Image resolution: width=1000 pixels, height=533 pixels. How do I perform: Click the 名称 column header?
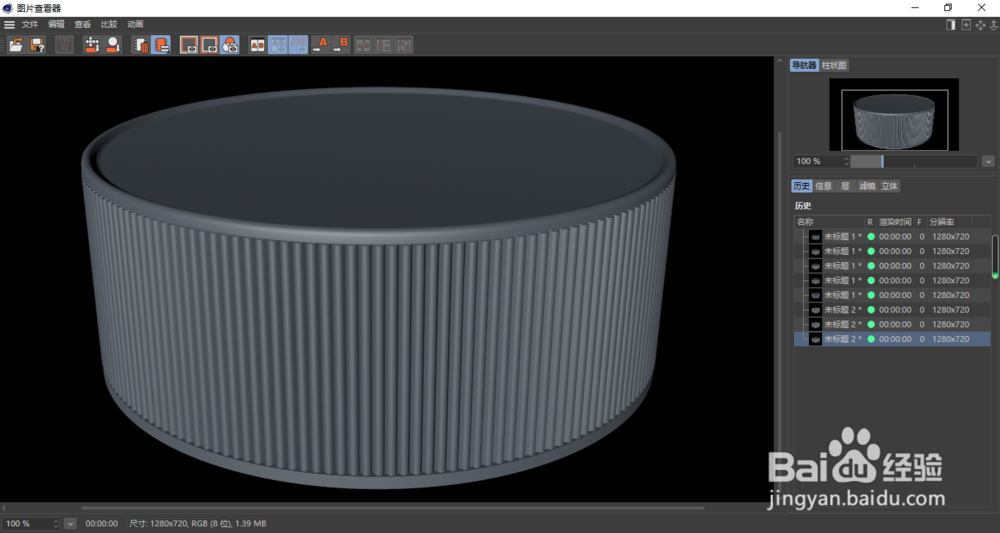click(829, 222)
